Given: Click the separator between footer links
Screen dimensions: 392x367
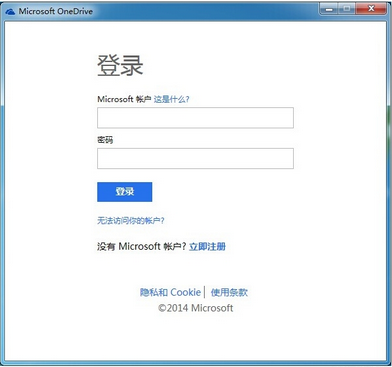Looking at the screenshot, I should (x=205, y=292).
